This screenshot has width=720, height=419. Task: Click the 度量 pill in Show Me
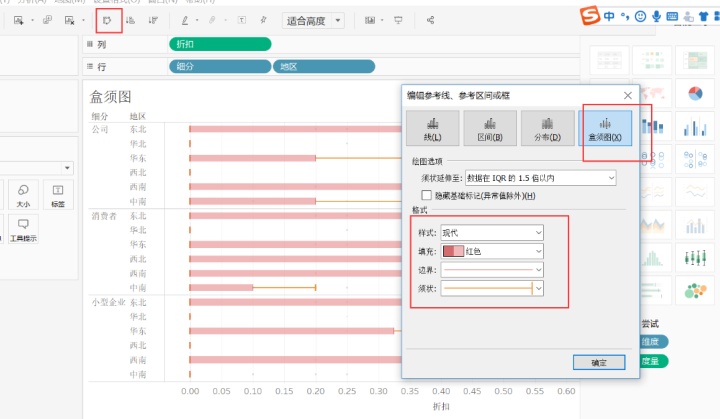point(654,361)
